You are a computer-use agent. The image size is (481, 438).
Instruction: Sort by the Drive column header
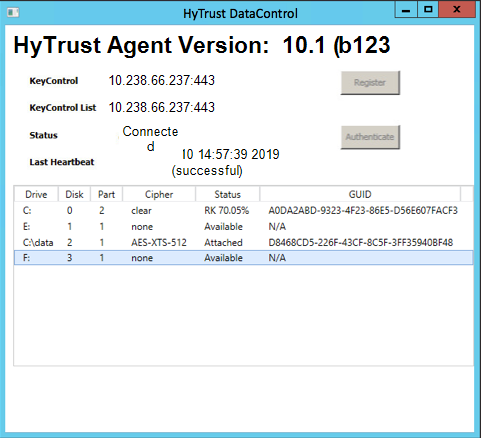click(36, 194)
